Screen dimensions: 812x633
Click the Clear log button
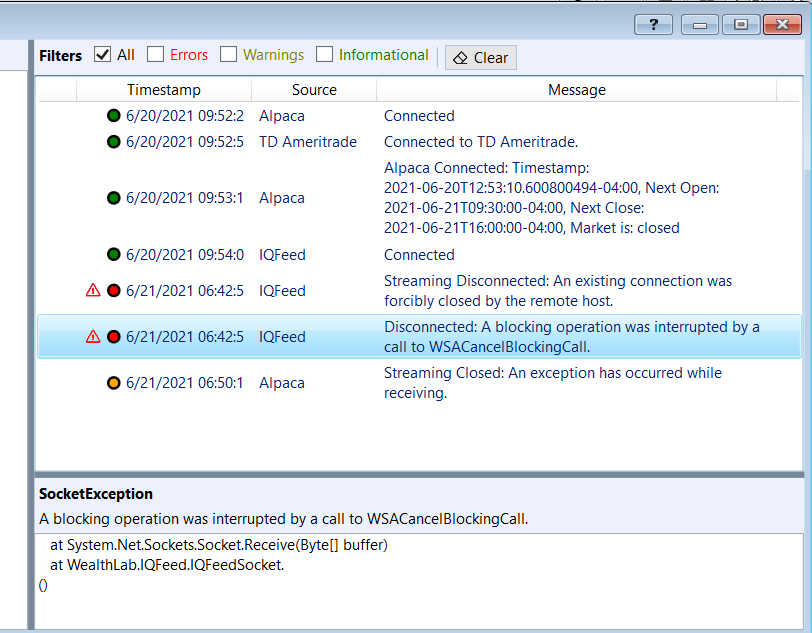point(481,57)
